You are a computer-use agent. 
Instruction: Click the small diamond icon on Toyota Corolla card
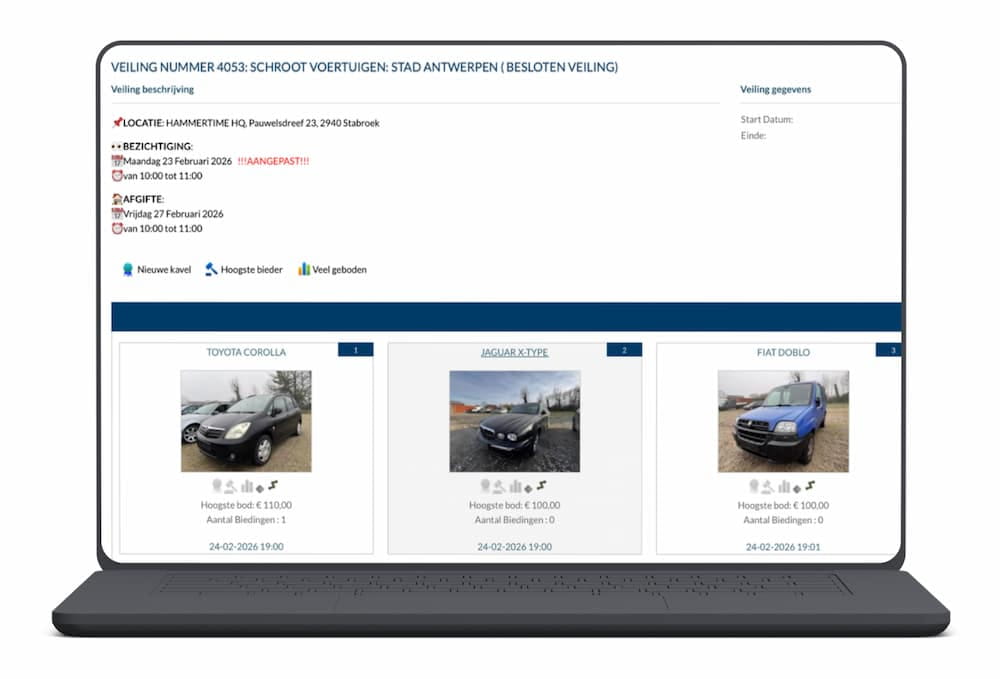coord(260,489)
